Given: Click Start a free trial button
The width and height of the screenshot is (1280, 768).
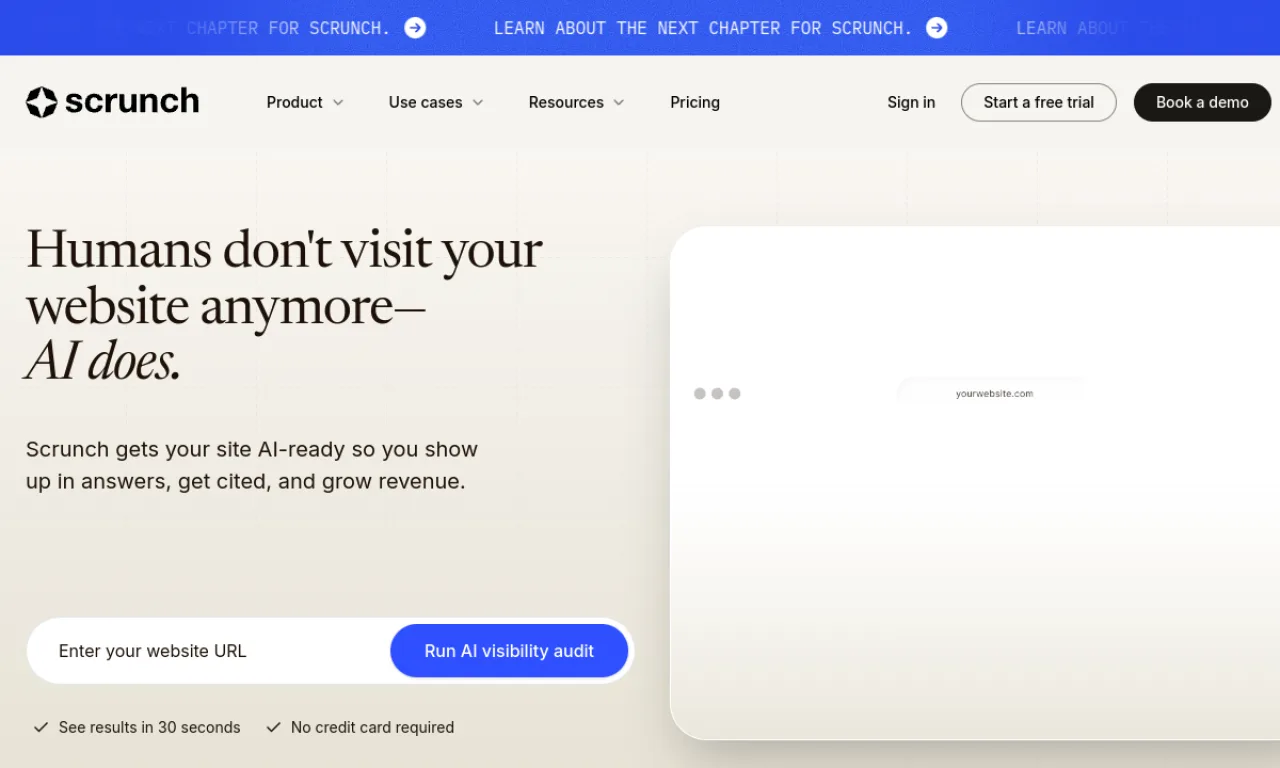Looking at the screenshot, I should [x=1038, y=102].
